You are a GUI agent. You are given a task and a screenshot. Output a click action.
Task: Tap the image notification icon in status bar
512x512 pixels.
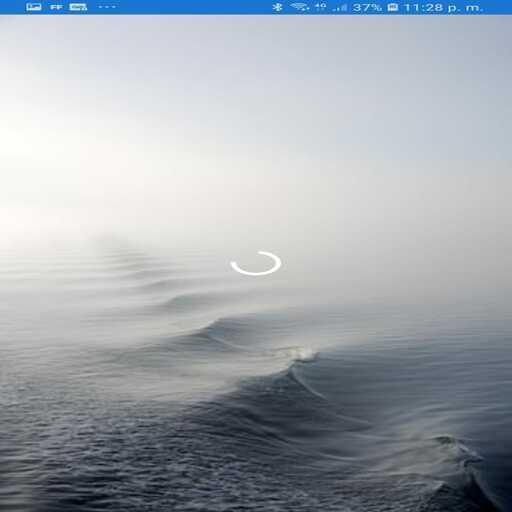click(x=34, y=7)
